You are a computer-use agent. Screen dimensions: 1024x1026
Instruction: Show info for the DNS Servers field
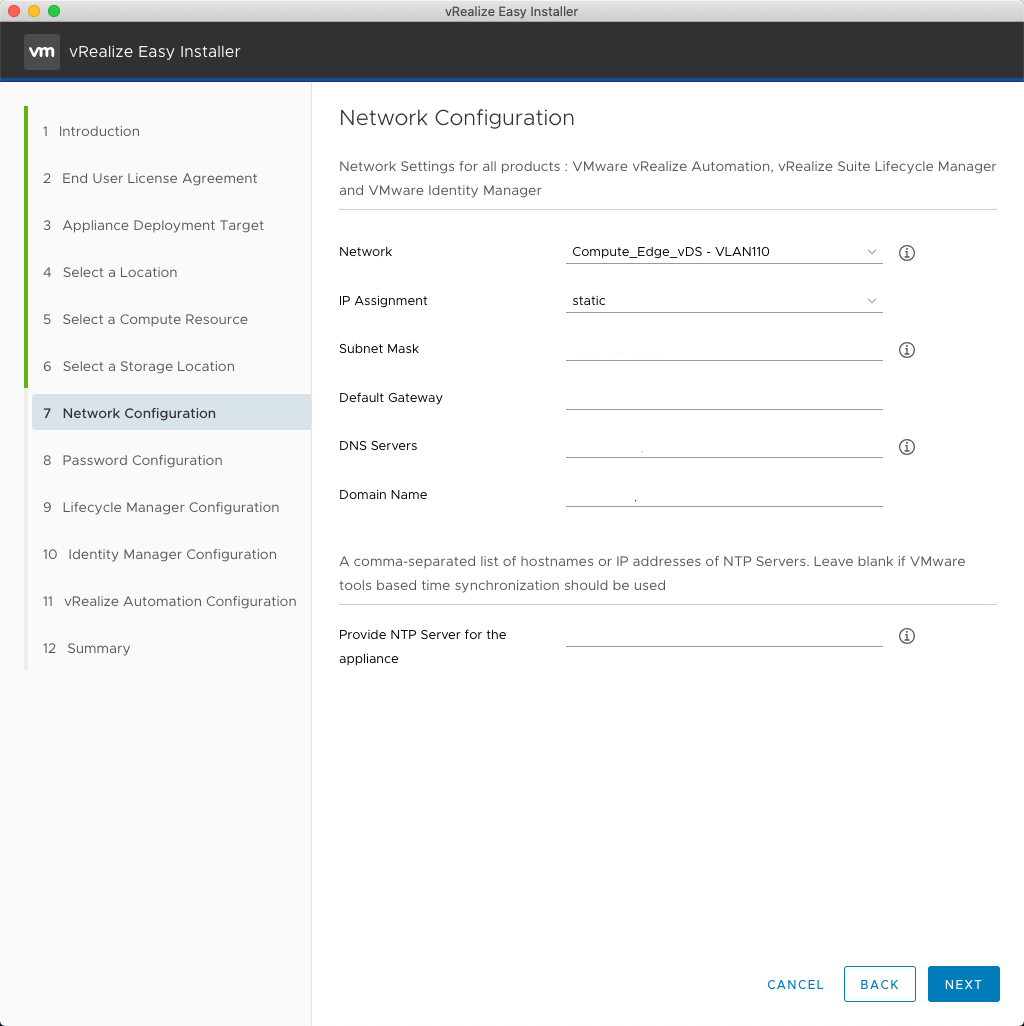[x=906, y=447]
